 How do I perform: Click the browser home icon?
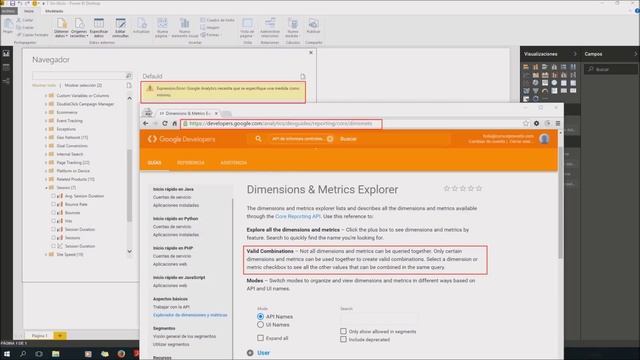coord(174,123)
